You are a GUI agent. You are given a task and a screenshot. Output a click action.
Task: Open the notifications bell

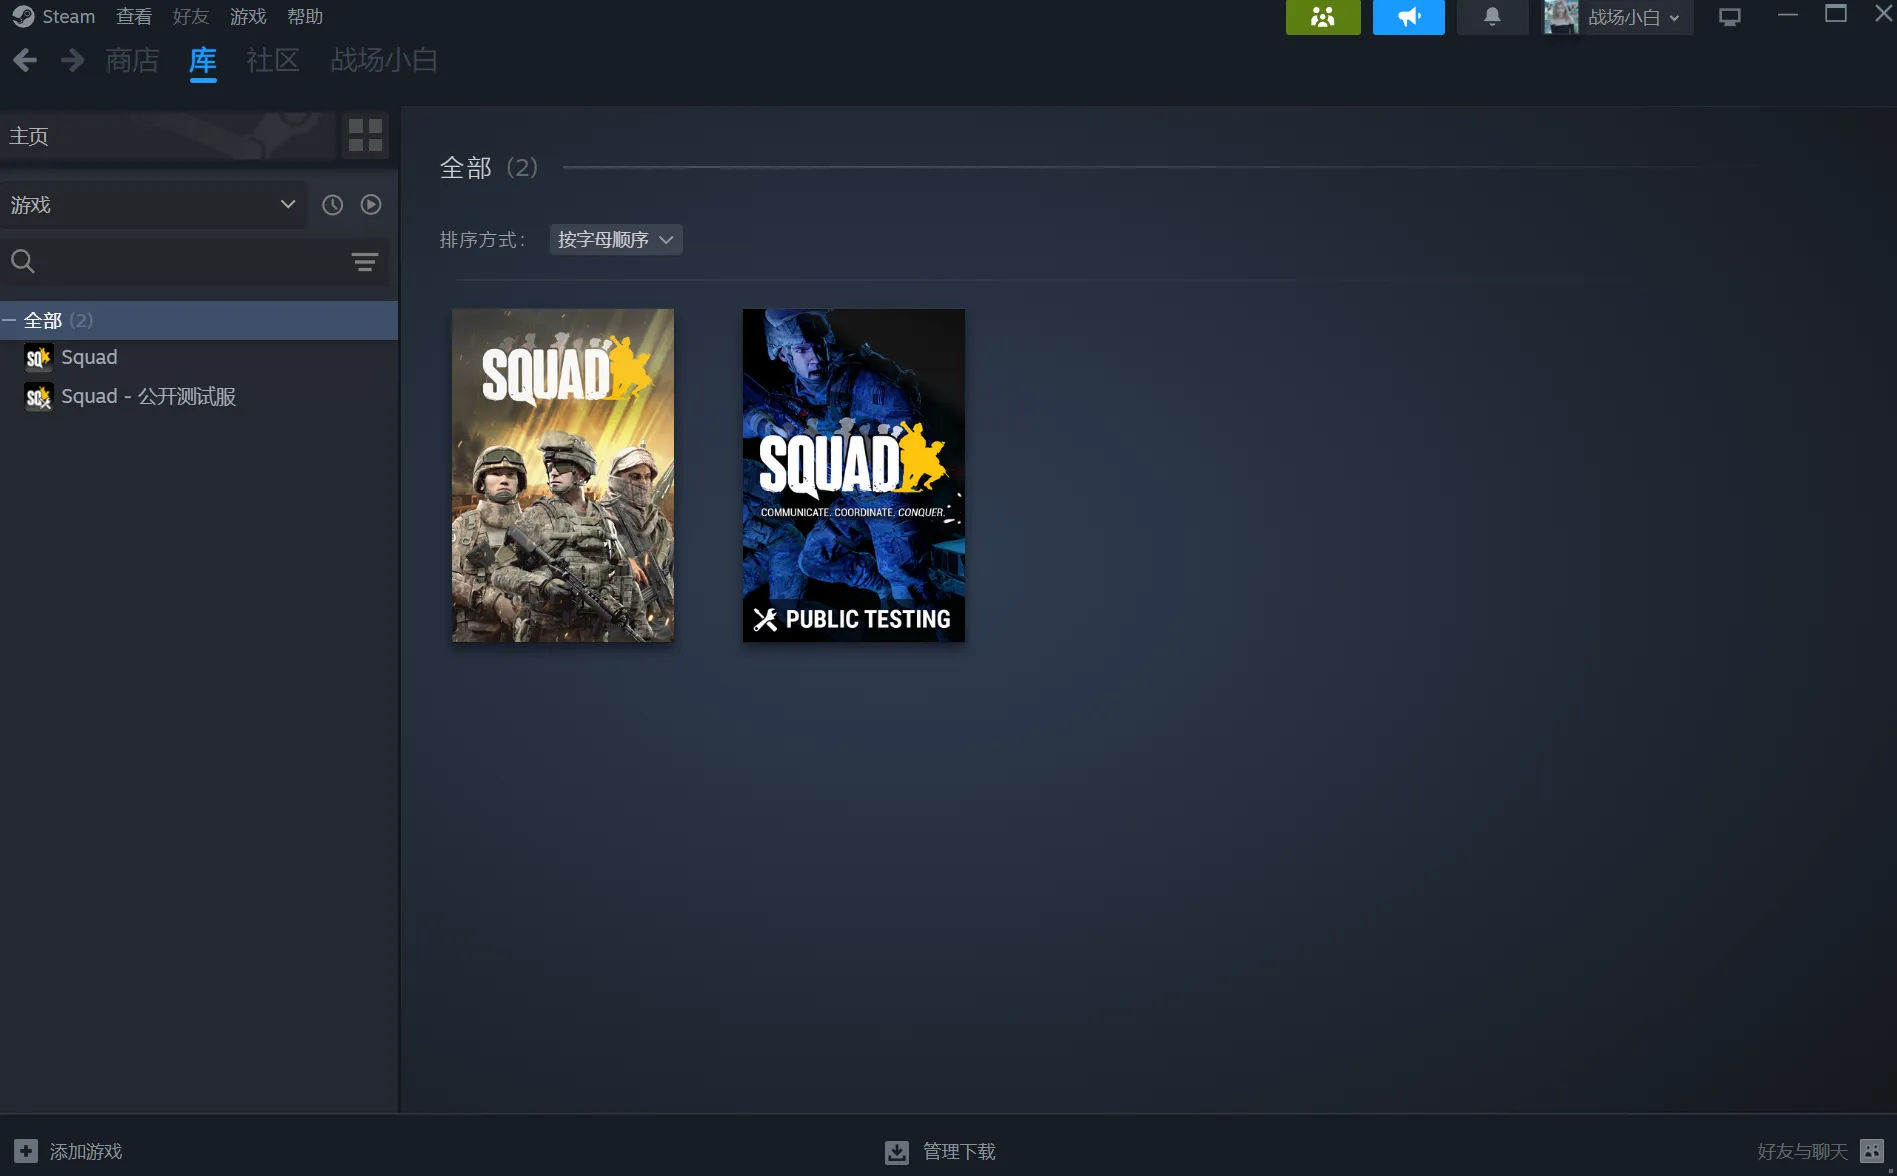coord(1492,17)
